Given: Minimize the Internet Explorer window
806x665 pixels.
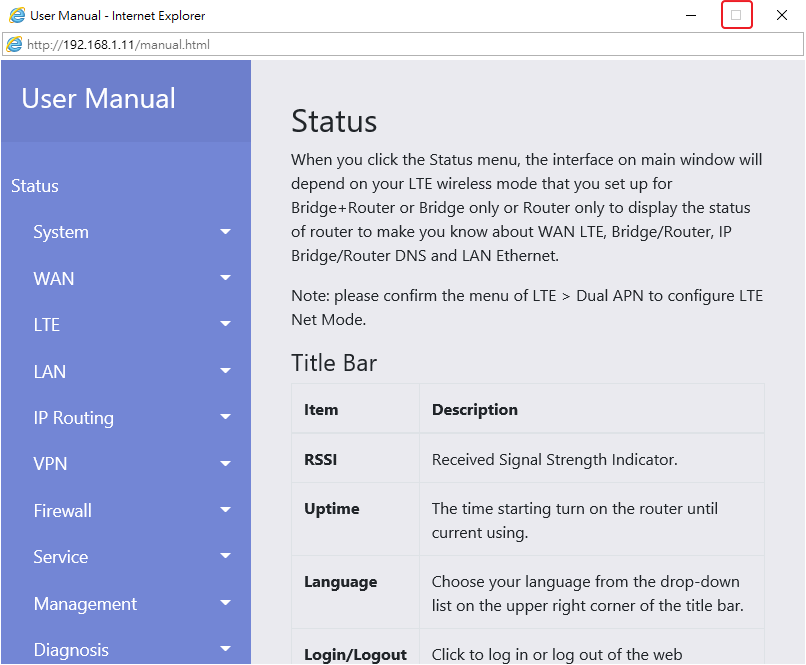Looking at the screenshot, I should pyautogui.click(x=691, y=15).
